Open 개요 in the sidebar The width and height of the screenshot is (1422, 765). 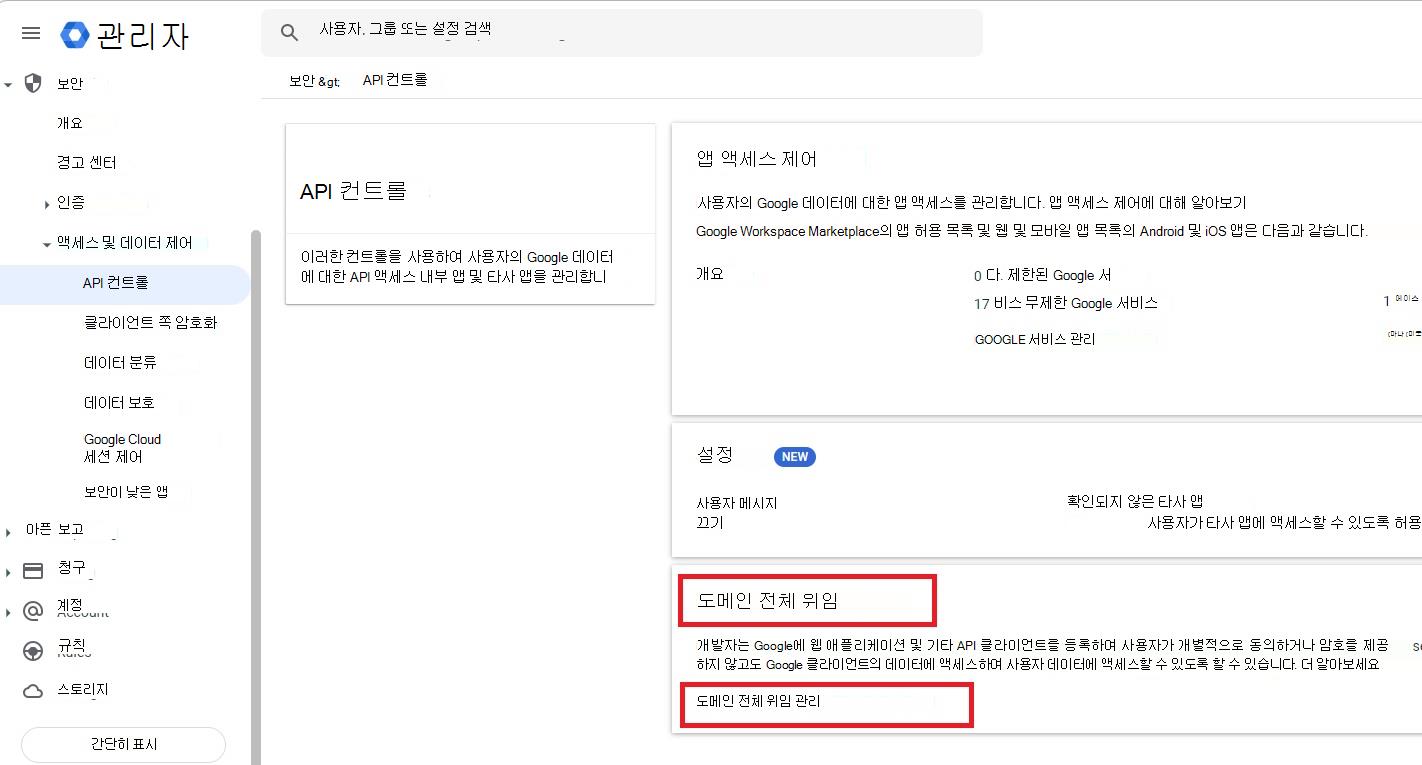coord(70,123)
